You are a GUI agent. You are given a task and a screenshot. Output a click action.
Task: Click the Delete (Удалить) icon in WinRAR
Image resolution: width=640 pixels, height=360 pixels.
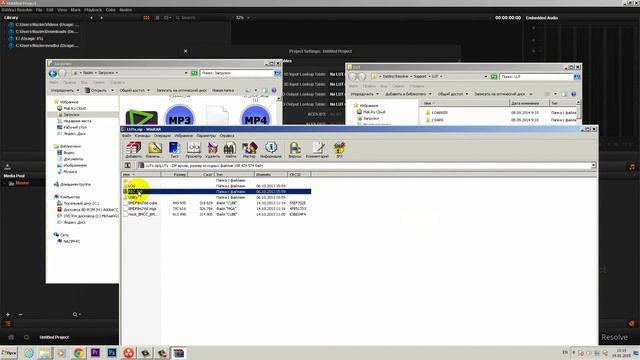tap(213, 150)
